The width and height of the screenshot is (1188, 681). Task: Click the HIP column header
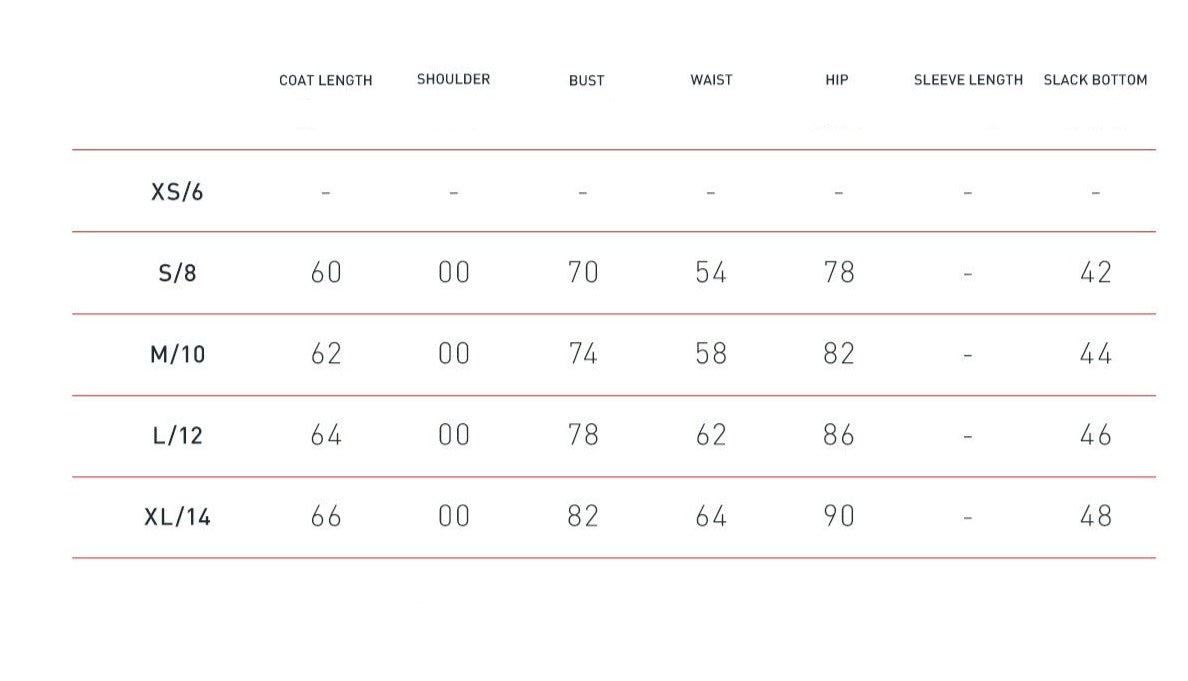click(837, 79)
